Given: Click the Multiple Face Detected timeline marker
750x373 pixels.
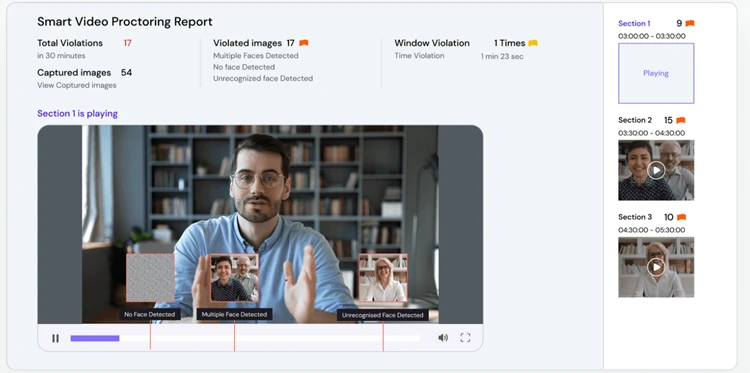Looking at the screenshot, I should tap(234, 336).
